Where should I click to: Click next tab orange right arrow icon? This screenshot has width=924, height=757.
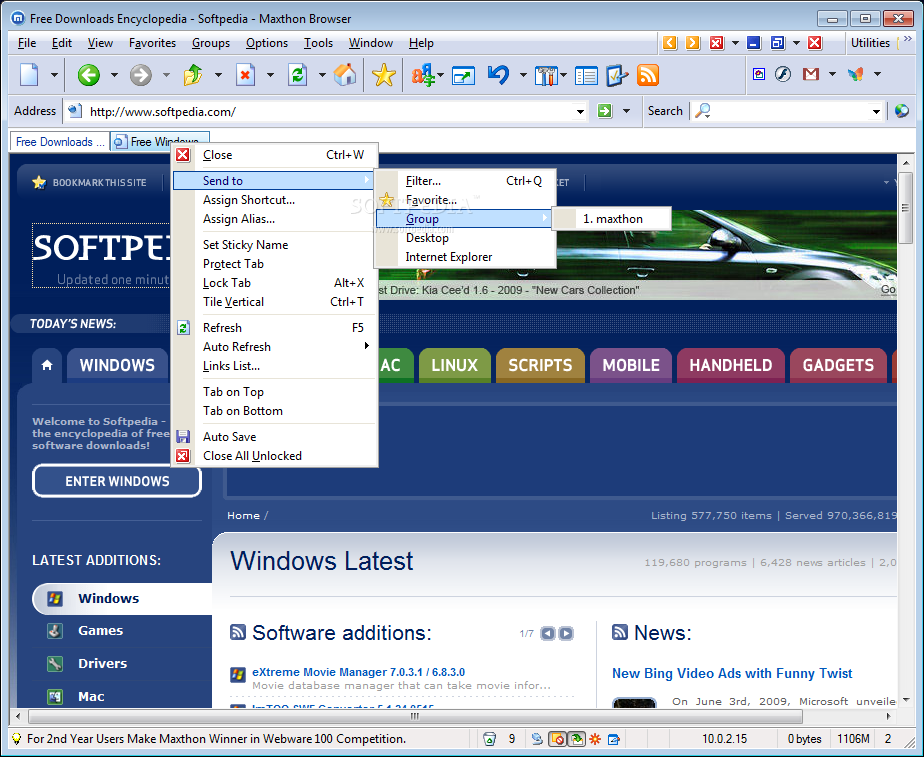(693, 42)
